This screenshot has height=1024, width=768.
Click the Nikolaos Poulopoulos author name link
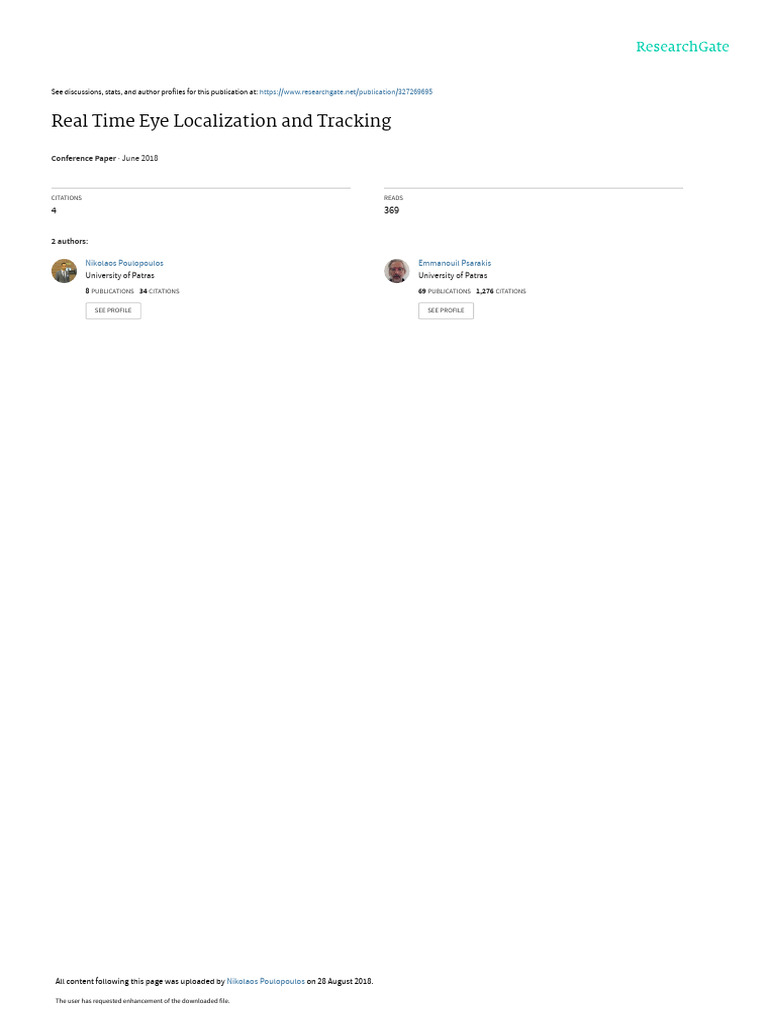point(124,263)
